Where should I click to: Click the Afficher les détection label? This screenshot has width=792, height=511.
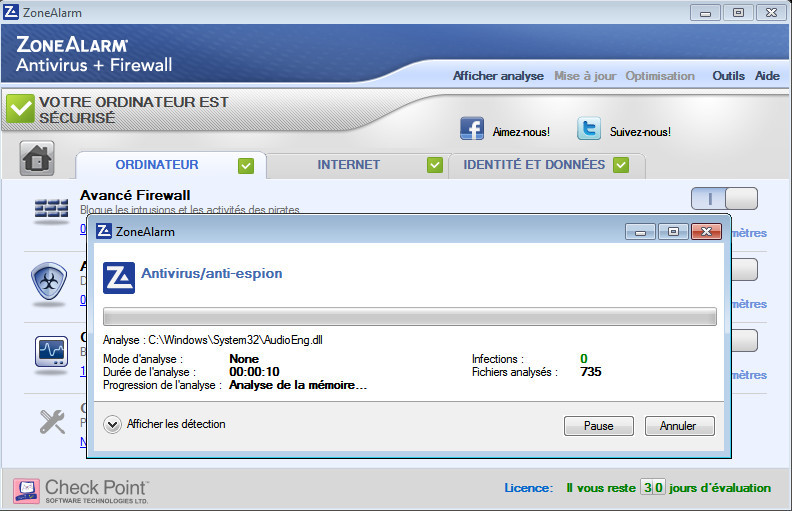click(176, 424)
